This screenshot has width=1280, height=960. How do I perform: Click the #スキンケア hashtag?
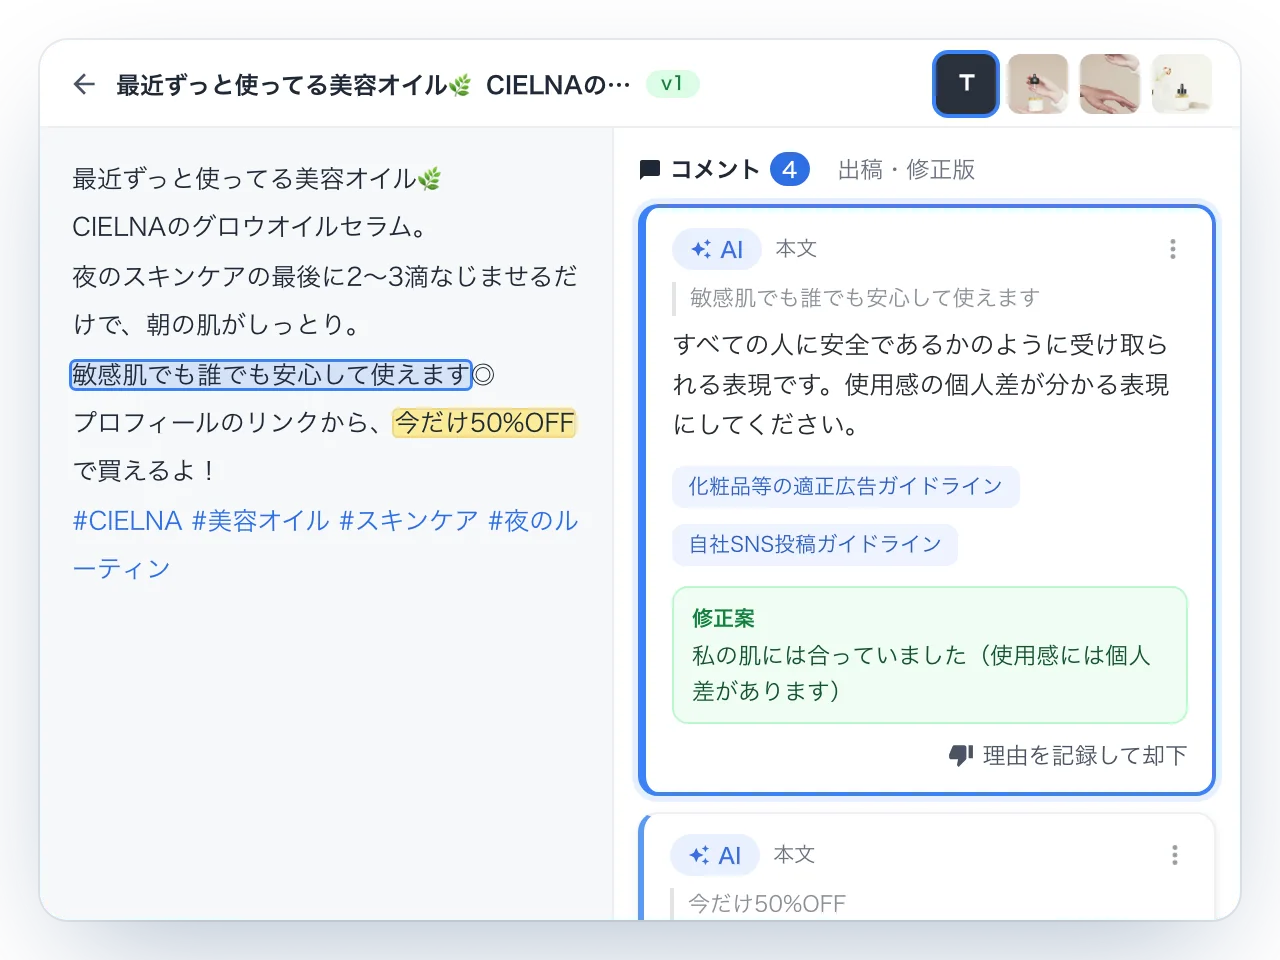409,521
